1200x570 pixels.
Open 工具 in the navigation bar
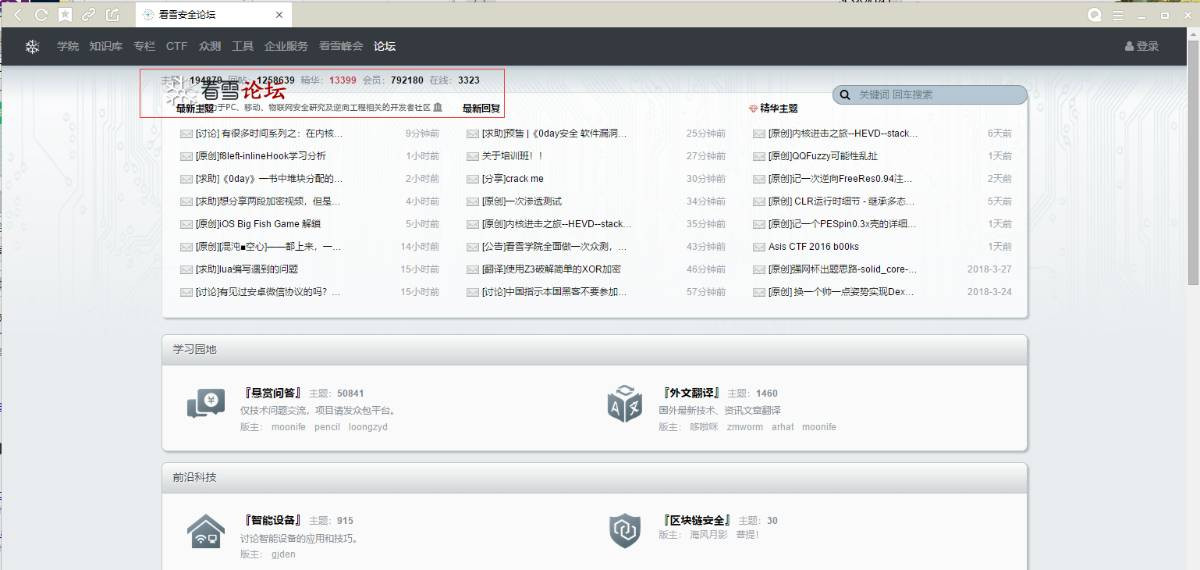(242, 47)
